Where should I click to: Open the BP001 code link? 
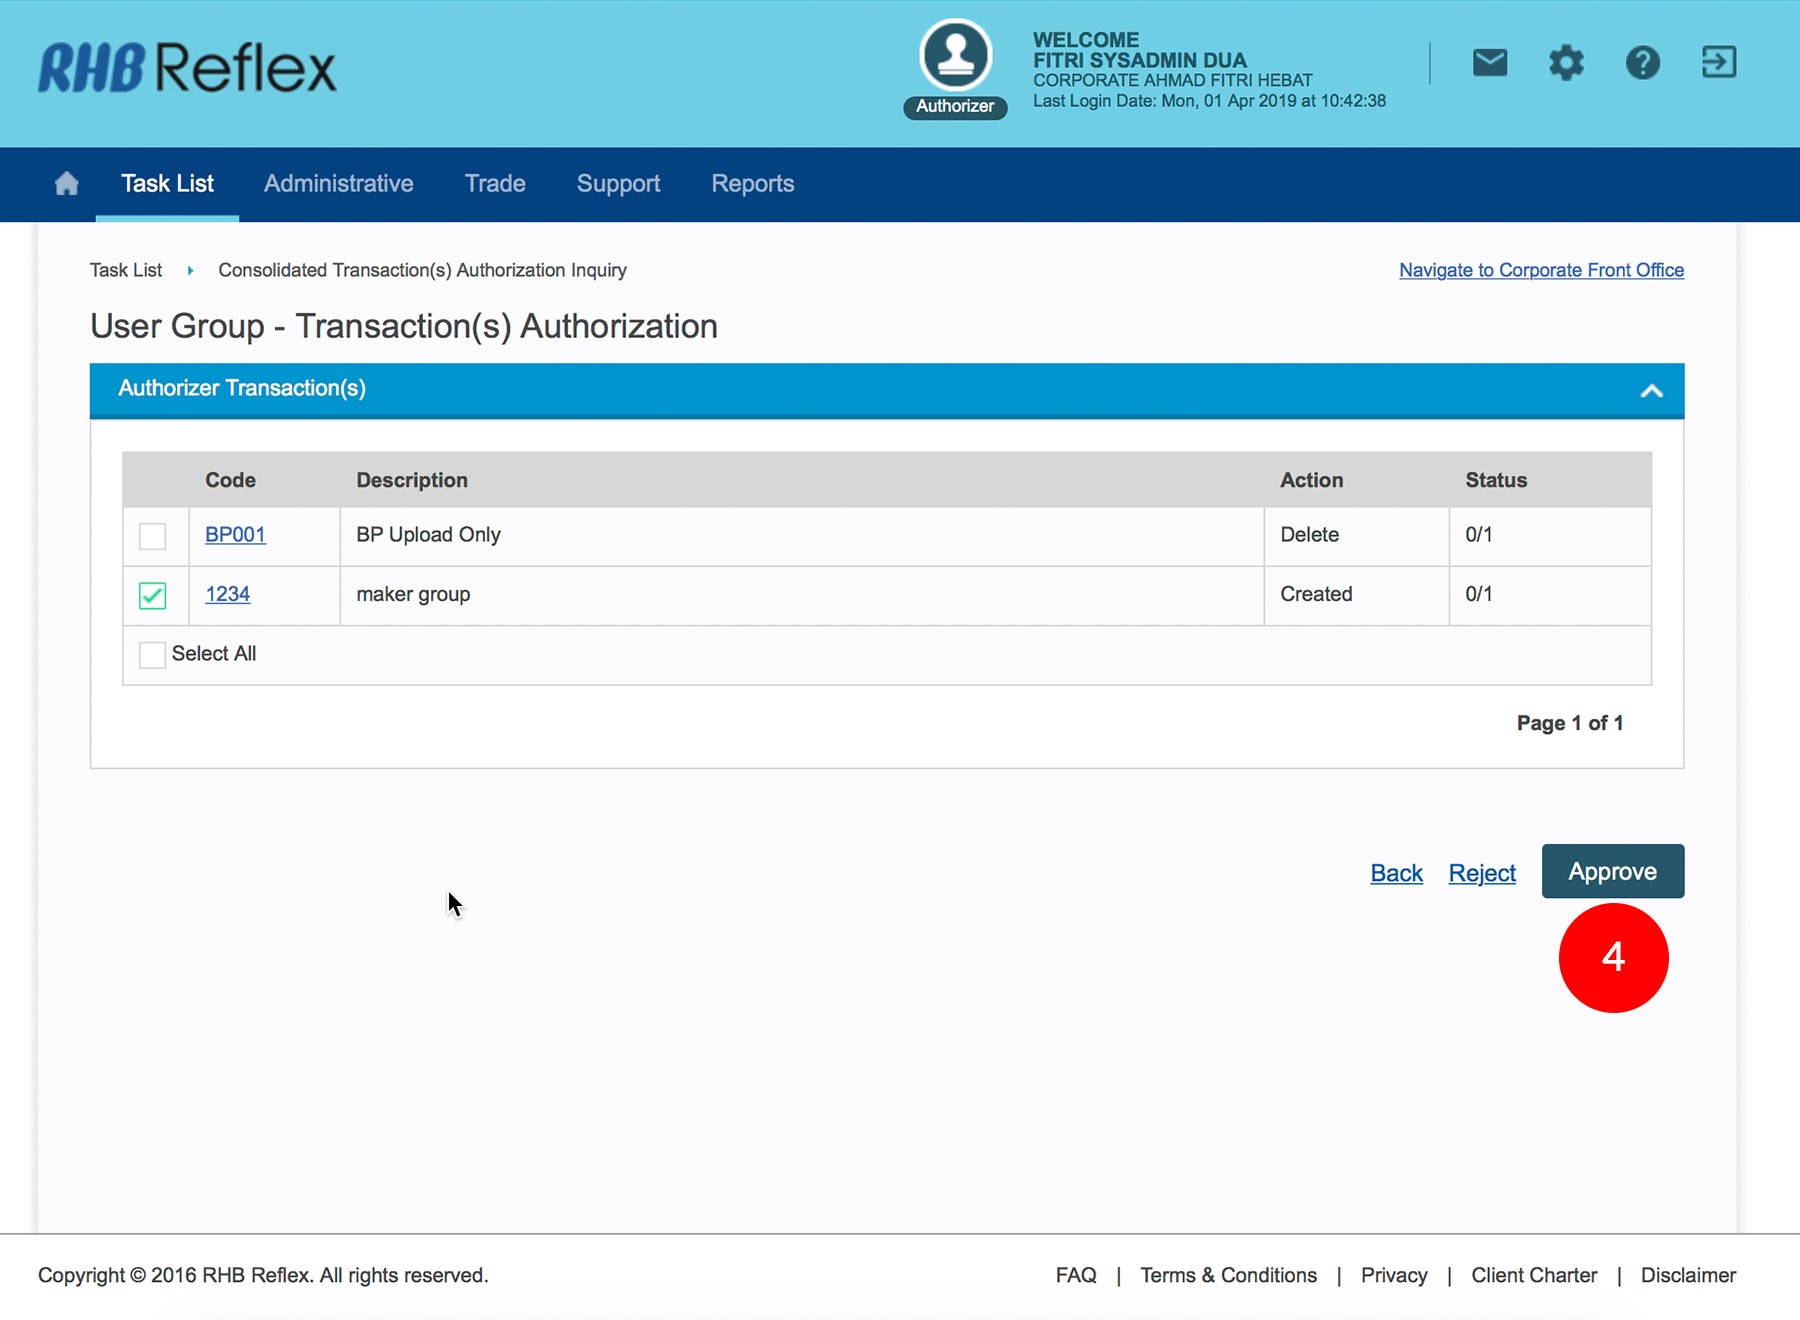235,535
